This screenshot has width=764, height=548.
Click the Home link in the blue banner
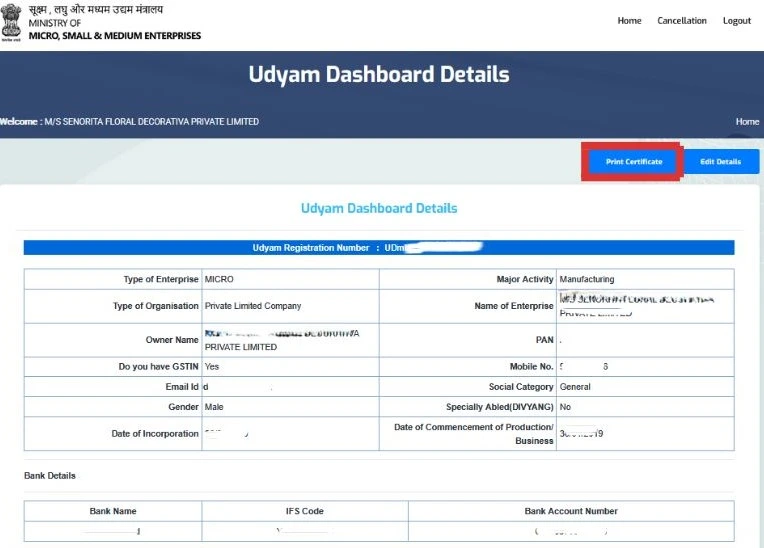pyautogui.click(x=747, y=121)
